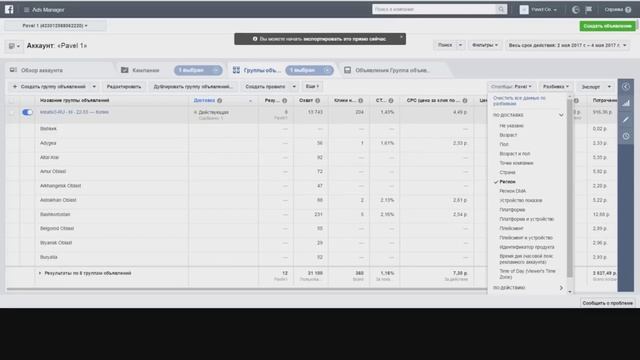Select Устройство показов breakdown option
Screen dimensions: 640x360
coord(521,200)
